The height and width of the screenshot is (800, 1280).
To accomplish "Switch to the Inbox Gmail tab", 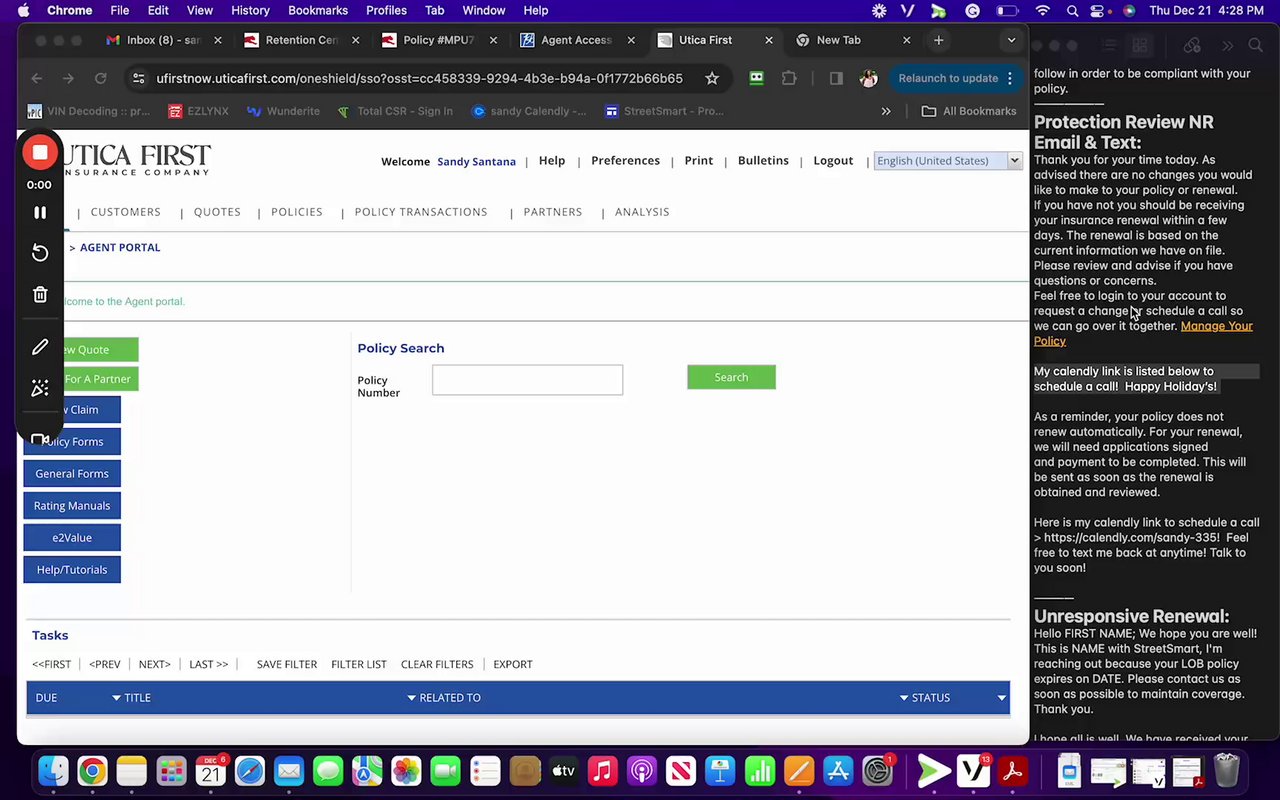I will tap(162, 40).
